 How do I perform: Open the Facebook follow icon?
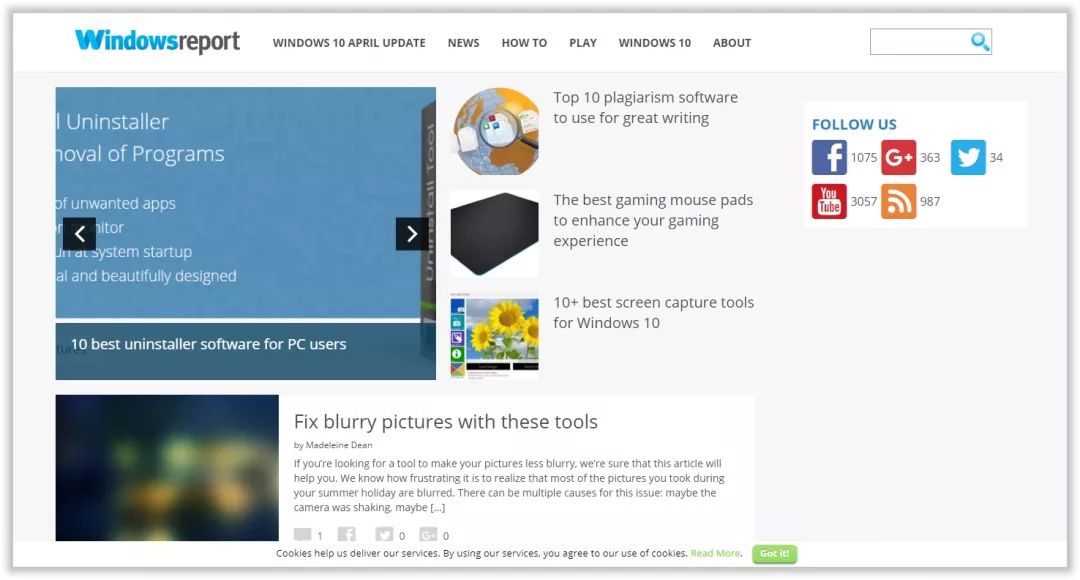coord(829,157)
